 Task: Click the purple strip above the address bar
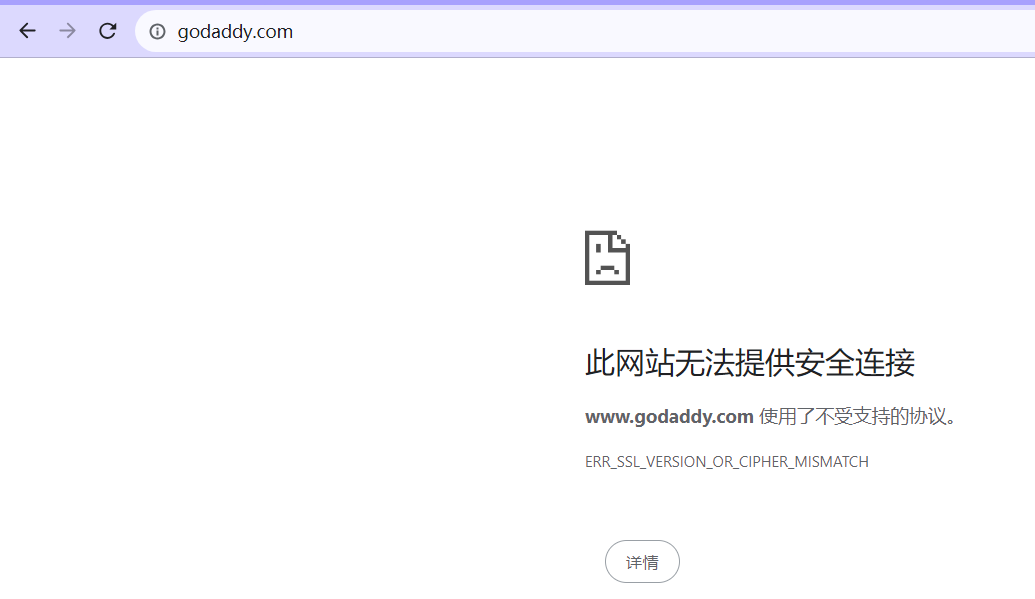tap(500, 3)
